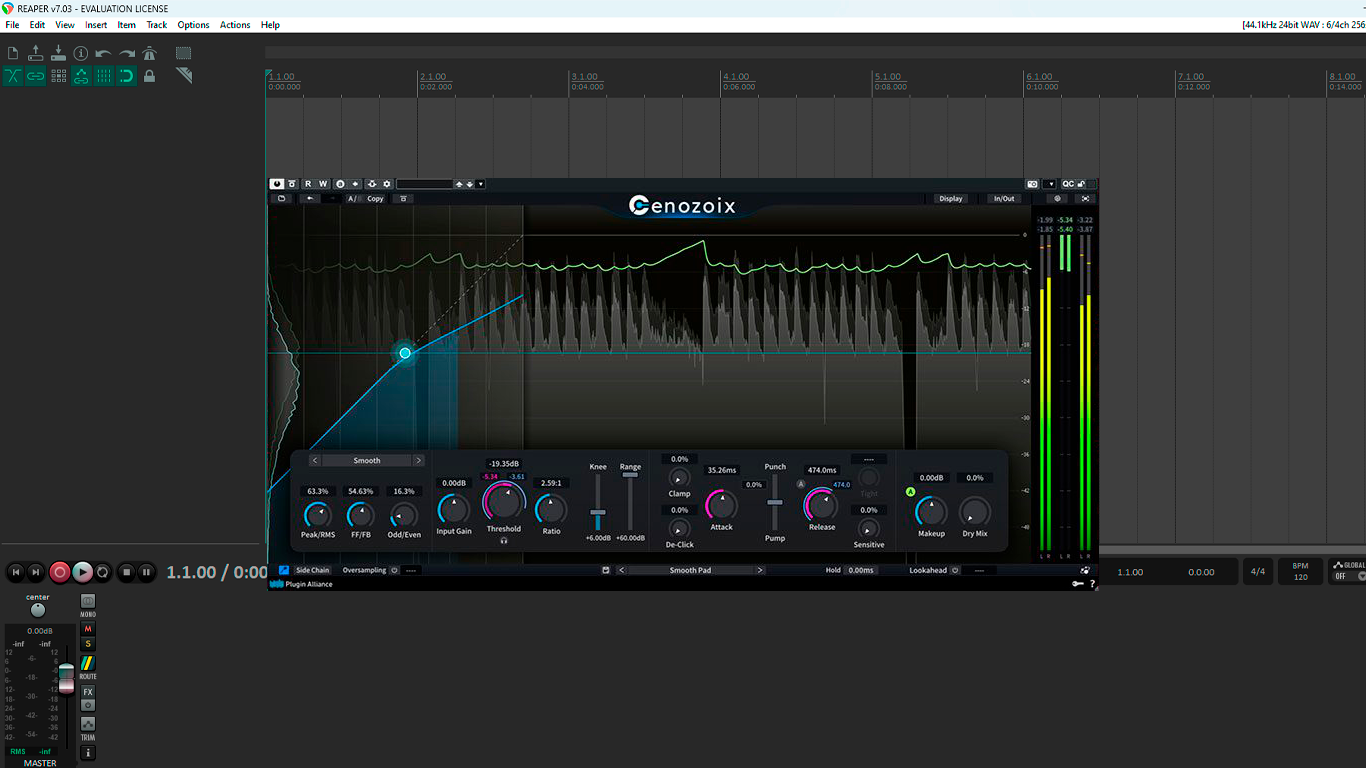This screenshot has width=1366, height=768.
Task: Click the Side Chain button
Action: 312,570
